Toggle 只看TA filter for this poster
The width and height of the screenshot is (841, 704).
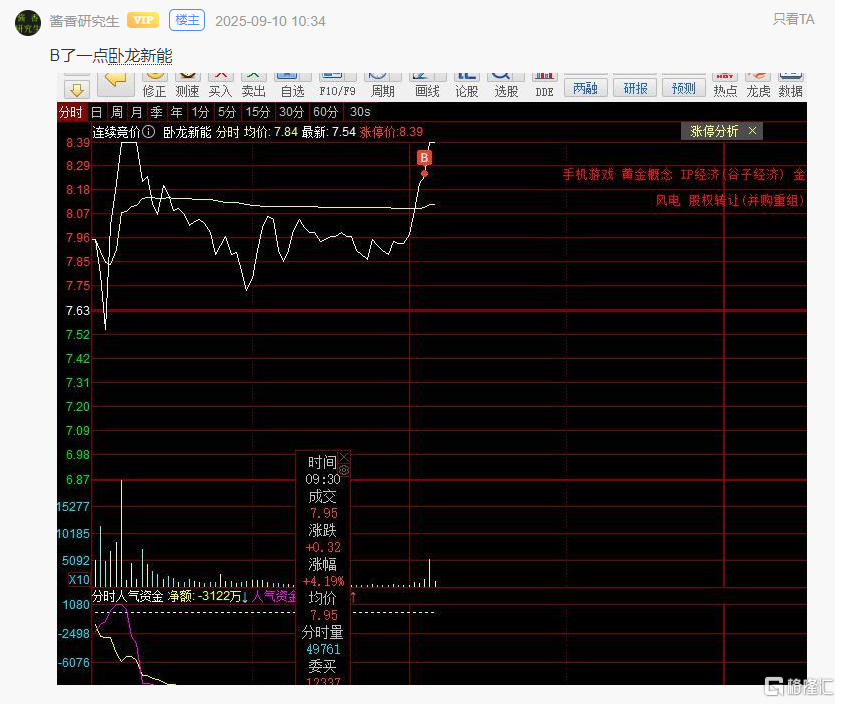(793, 19)
